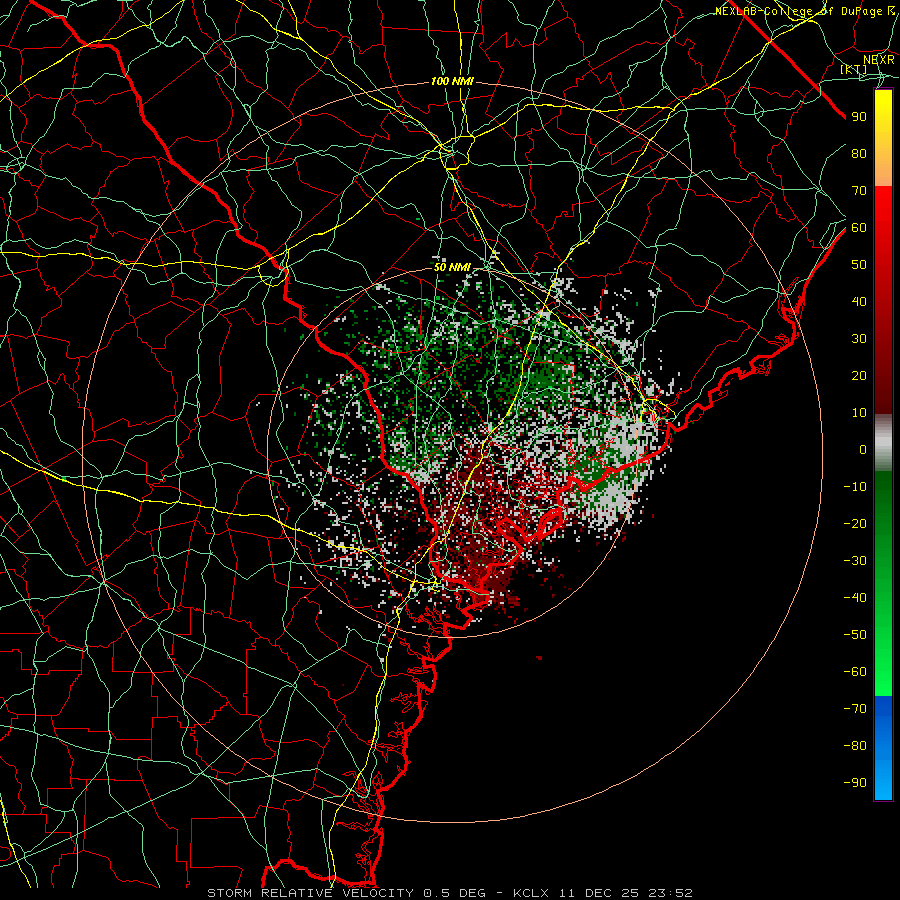Select the 80 value on velocity scale
The image size is (900, 900).
click(859, 153)
